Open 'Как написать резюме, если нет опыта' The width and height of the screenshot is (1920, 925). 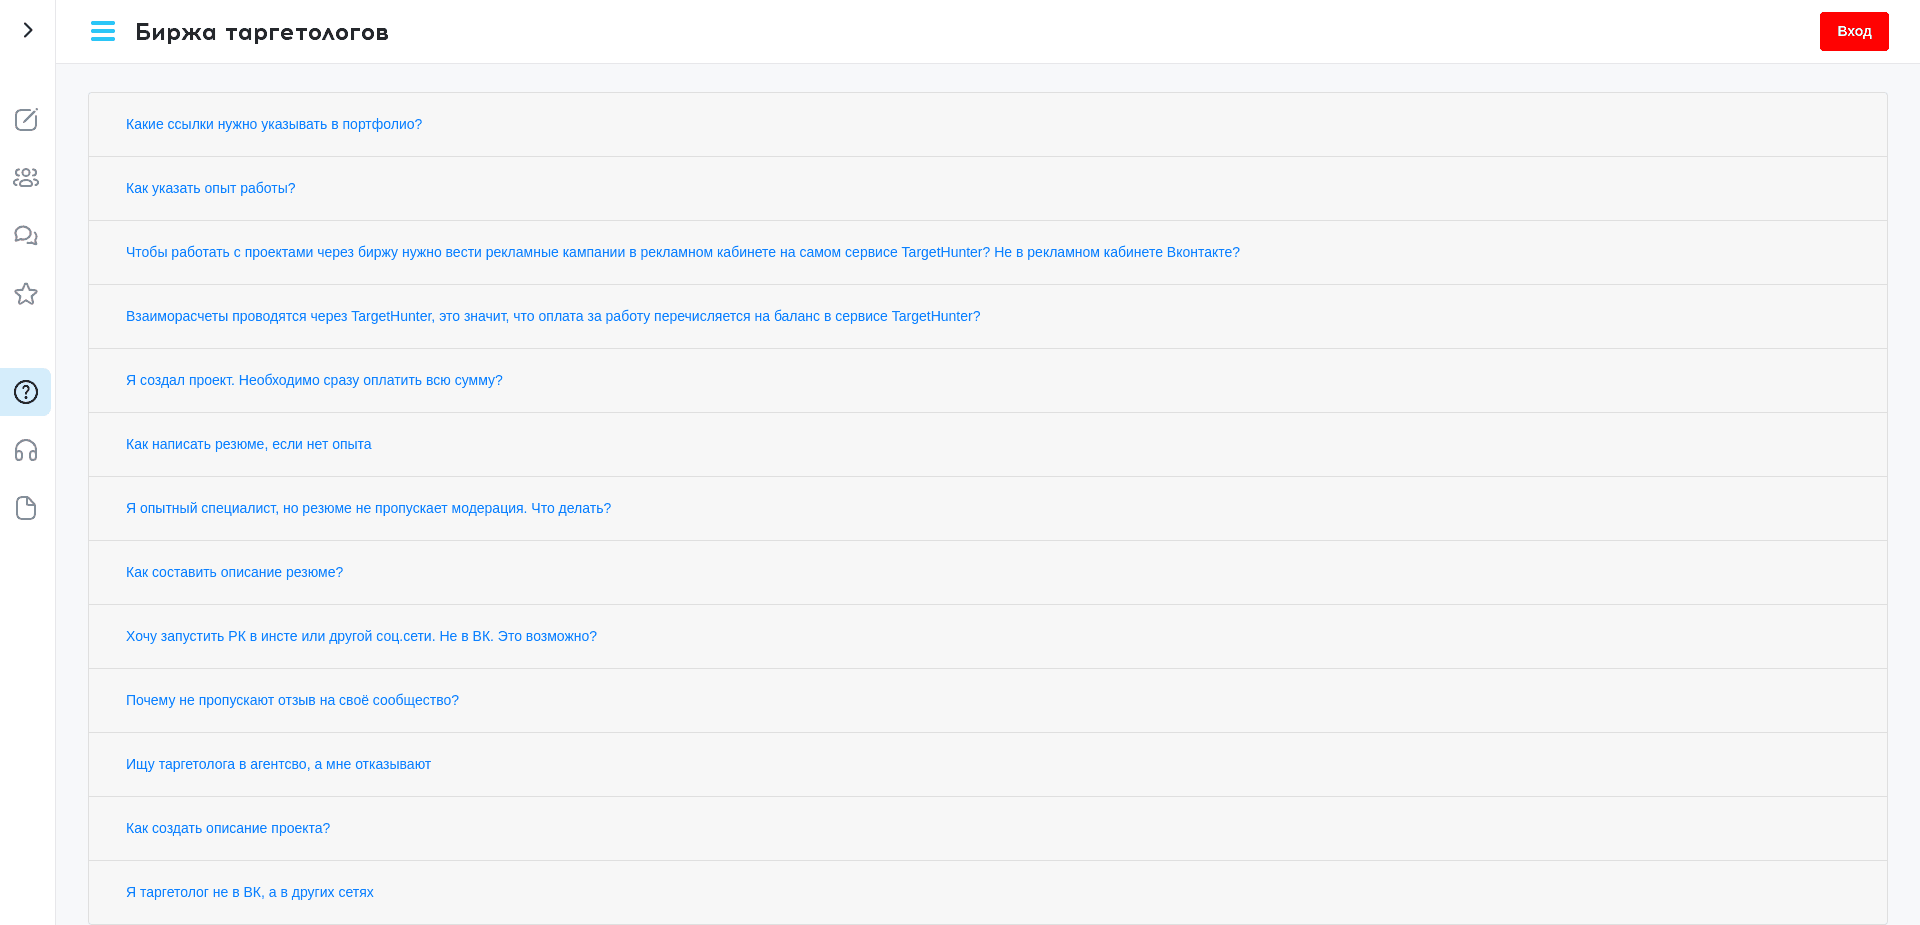248,444
